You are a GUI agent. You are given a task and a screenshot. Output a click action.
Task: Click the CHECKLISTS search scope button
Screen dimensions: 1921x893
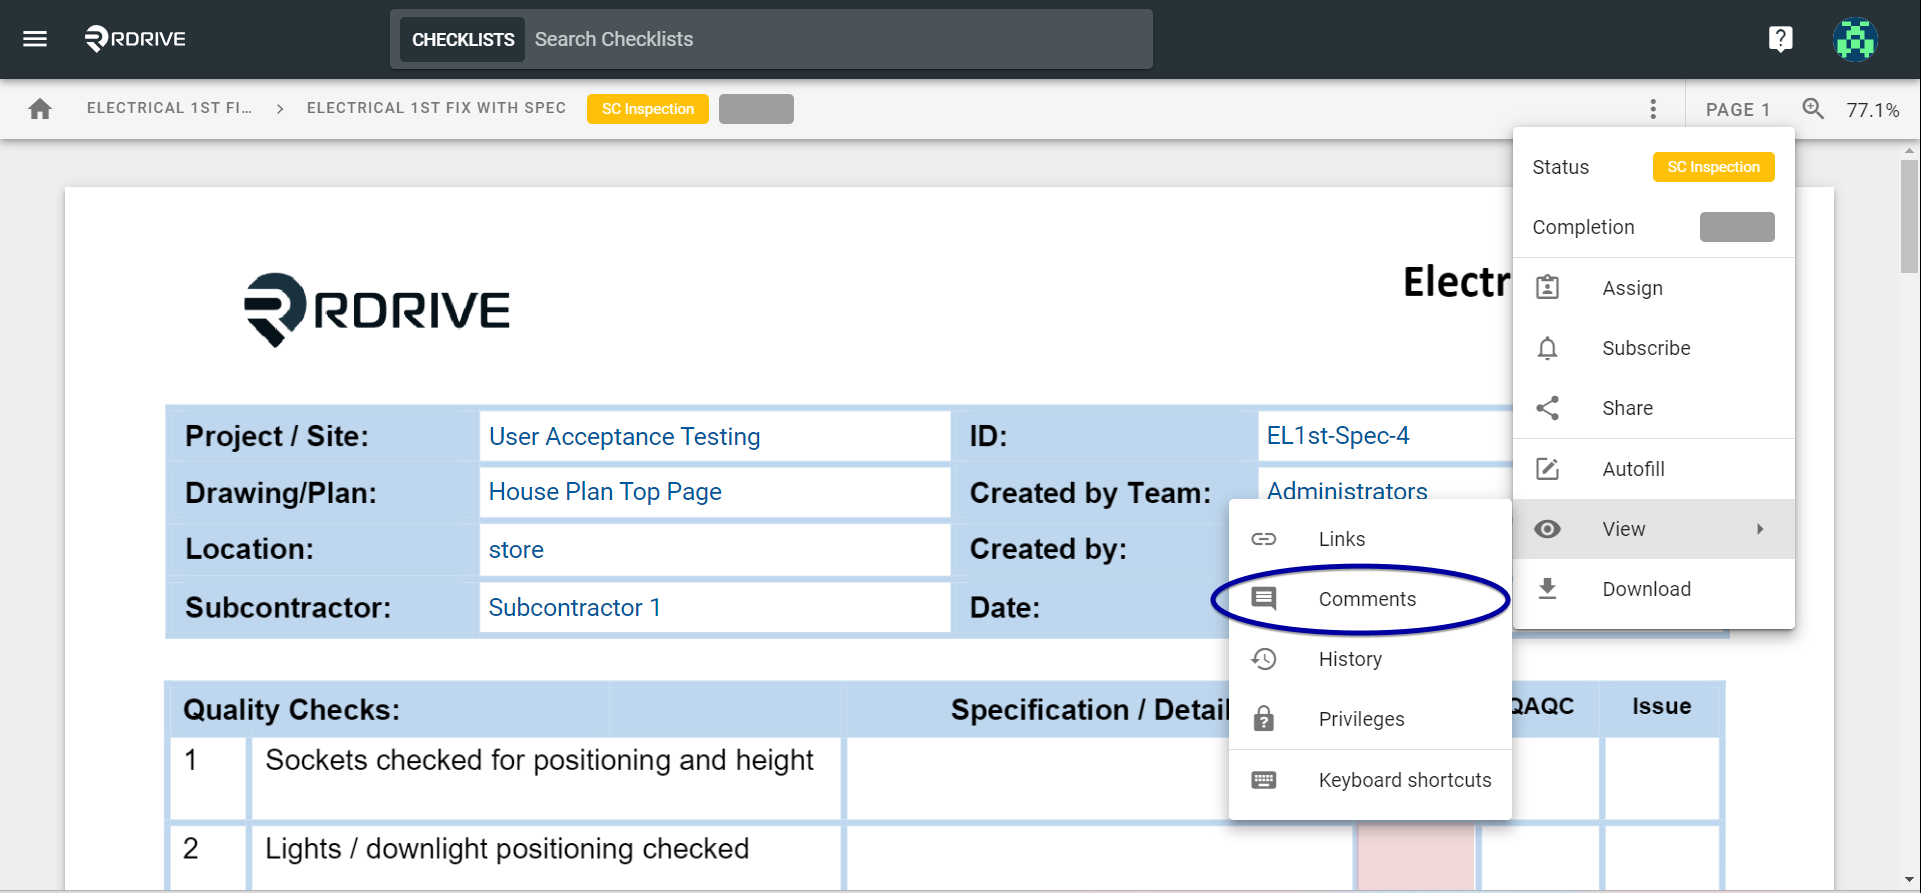(463, 39)
